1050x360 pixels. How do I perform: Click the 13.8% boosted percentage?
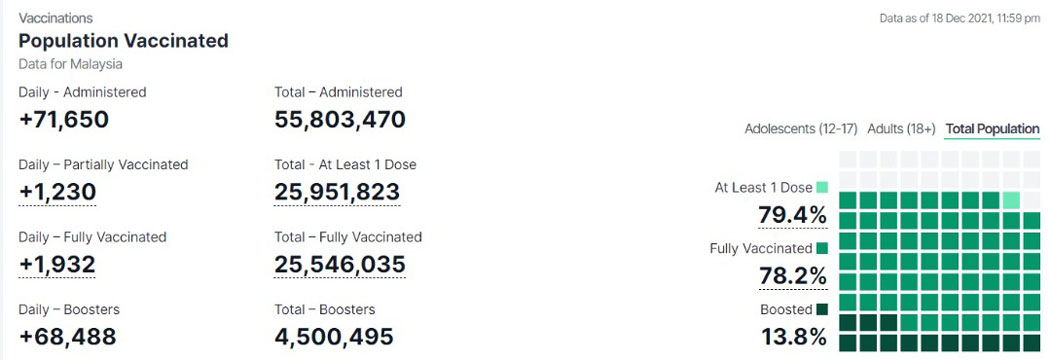tap(794, 337)
